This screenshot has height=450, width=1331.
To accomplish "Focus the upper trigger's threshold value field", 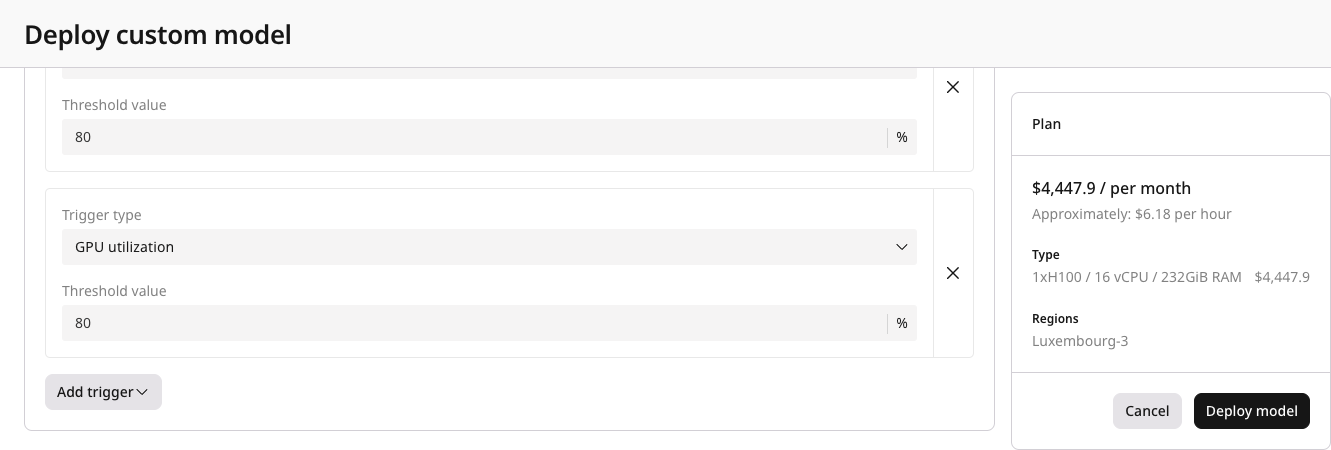I will [x=474, y=137].
